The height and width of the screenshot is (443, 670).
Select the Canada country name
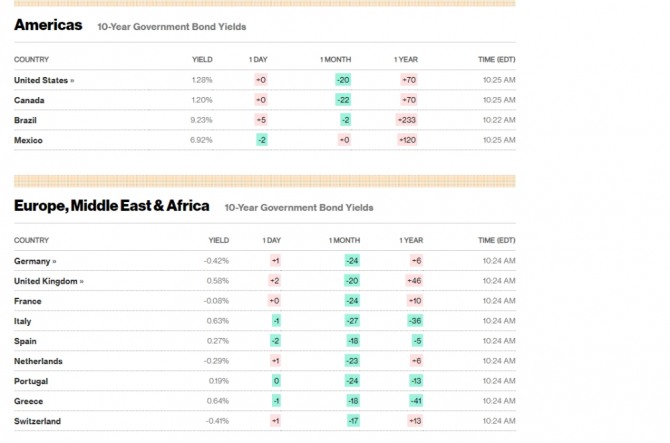pos(29,100)
